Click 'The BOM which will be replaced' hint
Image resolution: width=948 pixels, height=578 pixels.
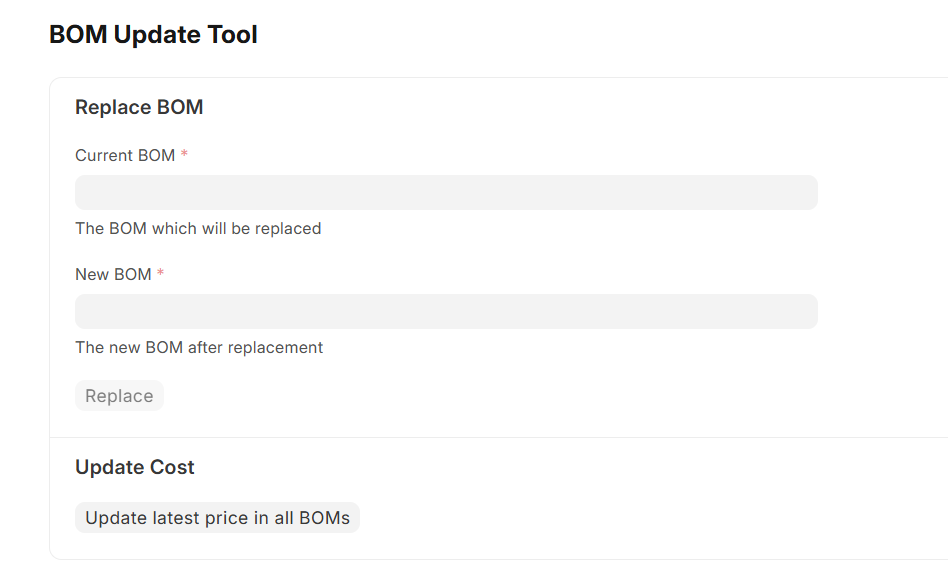click(x=198, y=229)
